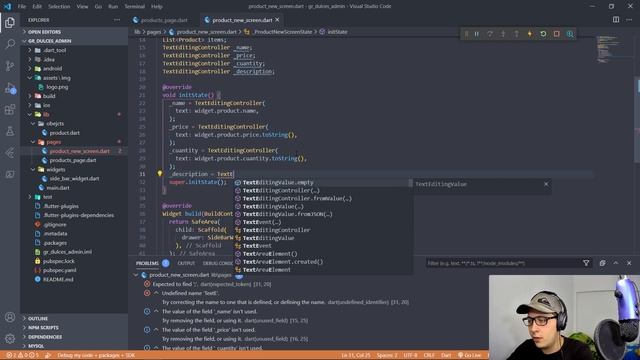Restart the debug session
The image size is (640, 360).
(543, 34)
